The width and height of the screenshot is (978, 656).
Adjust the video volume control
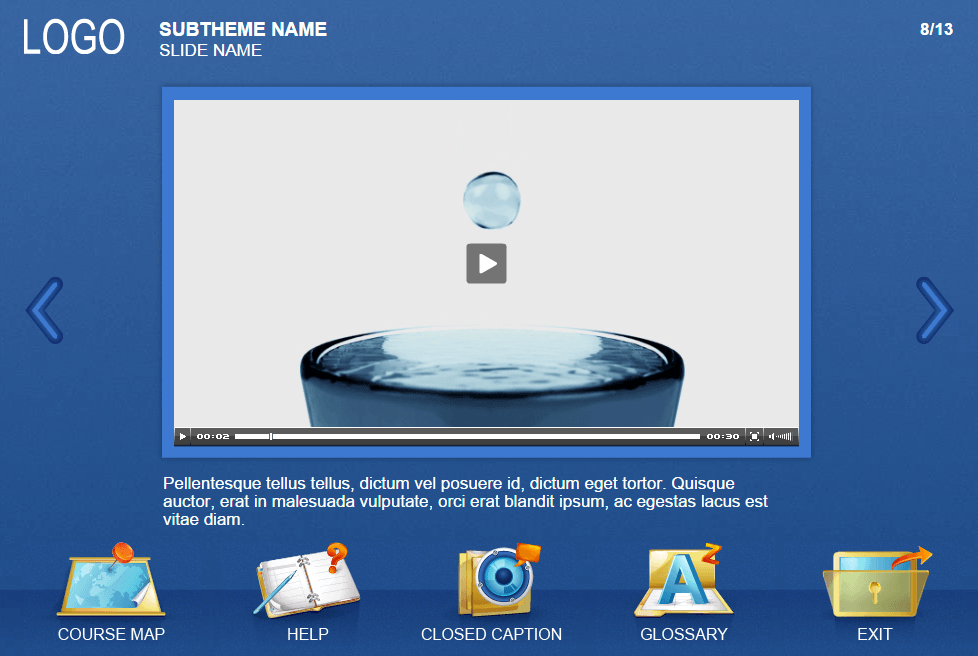(780, 437)
